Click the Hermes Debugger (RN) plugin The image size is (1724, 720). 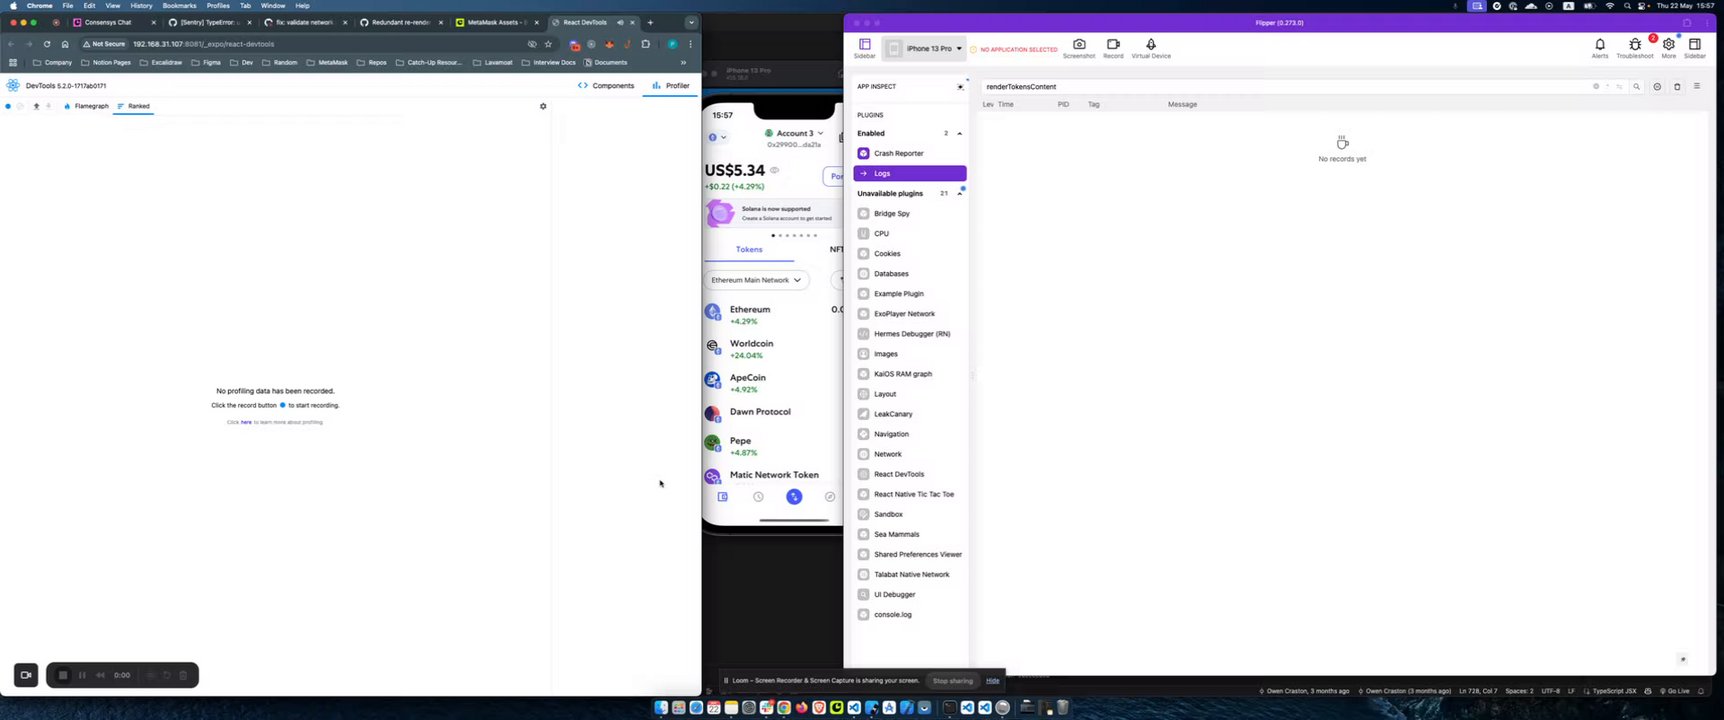[x=910, y=333]
